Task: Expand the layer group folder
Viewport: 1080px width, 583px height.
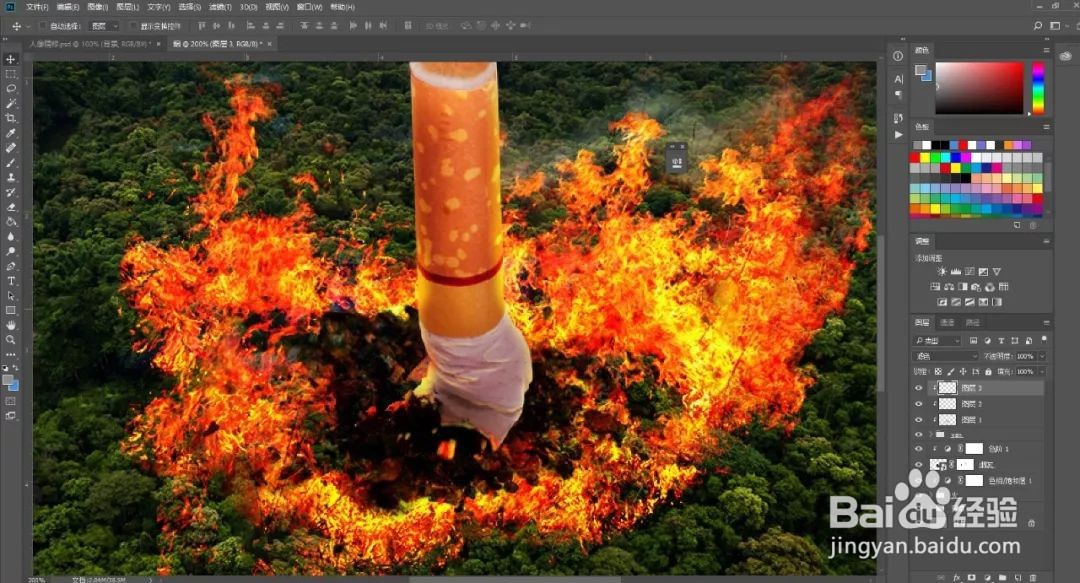Action: click(x=931, y=435)
